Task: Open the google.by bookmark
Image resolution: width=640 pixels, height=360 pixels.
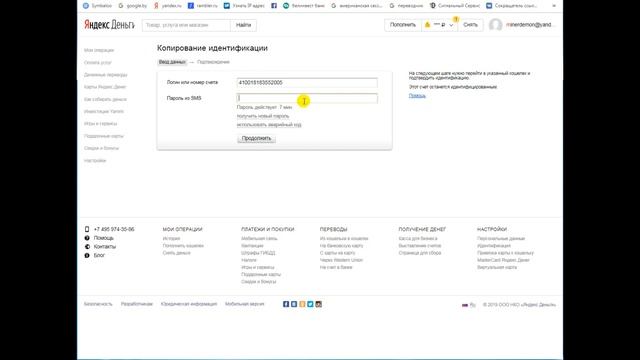Action: [x=133, y=6]
